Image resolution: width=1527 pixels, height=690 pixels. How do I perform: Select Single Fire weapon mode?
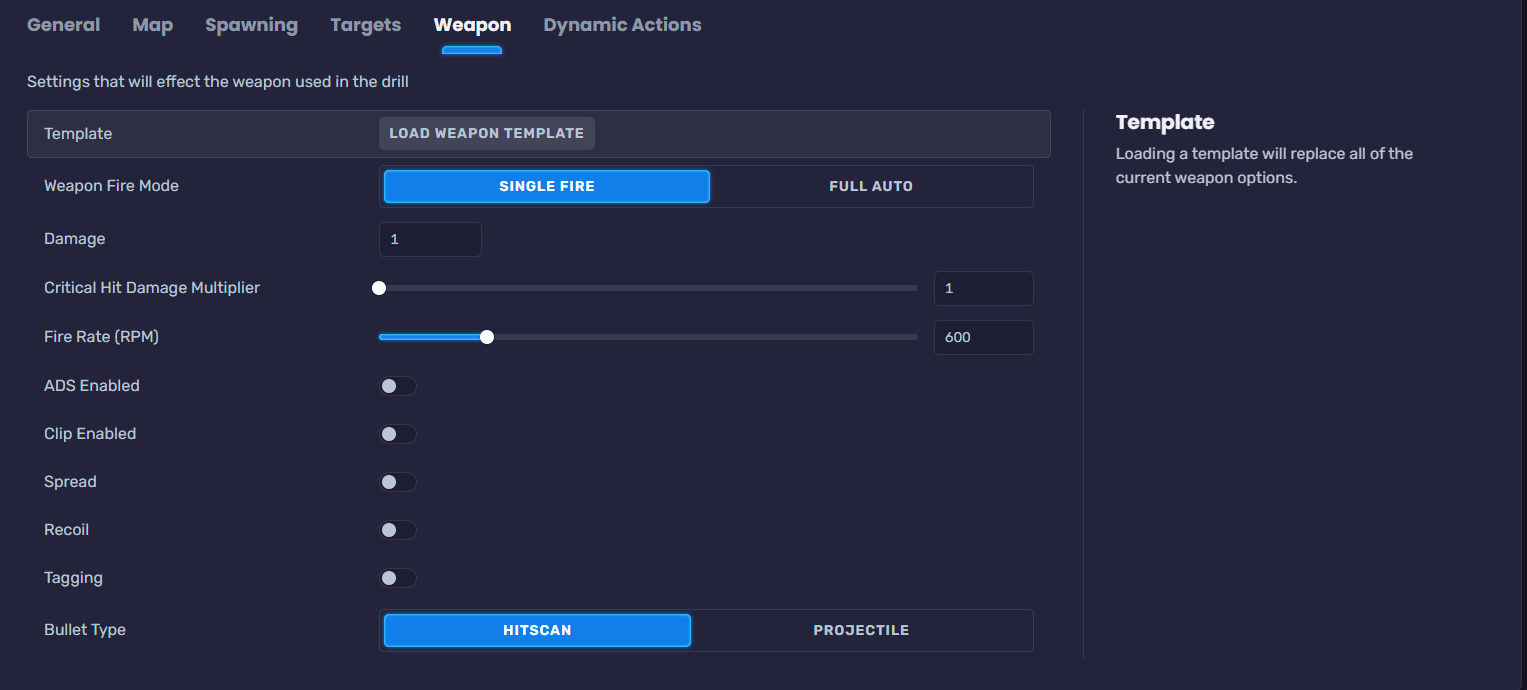[x=546, y=186]
